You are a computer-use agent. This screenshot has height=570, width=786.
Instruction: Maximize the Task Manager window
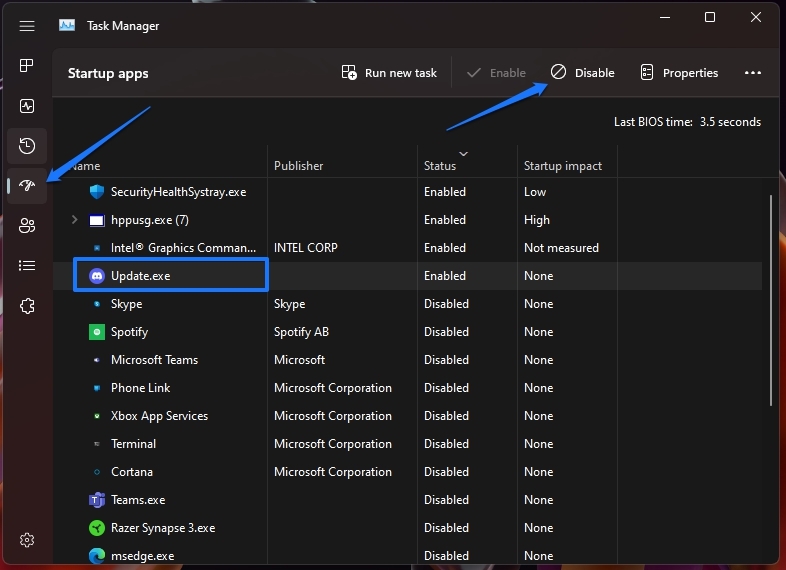710,18
